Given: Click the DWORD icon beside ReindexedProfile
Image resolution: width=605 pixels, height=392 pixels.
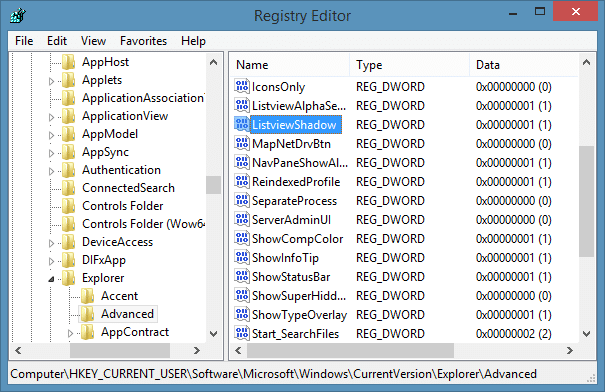Looking at the screenshot, I should coord(242,181).
